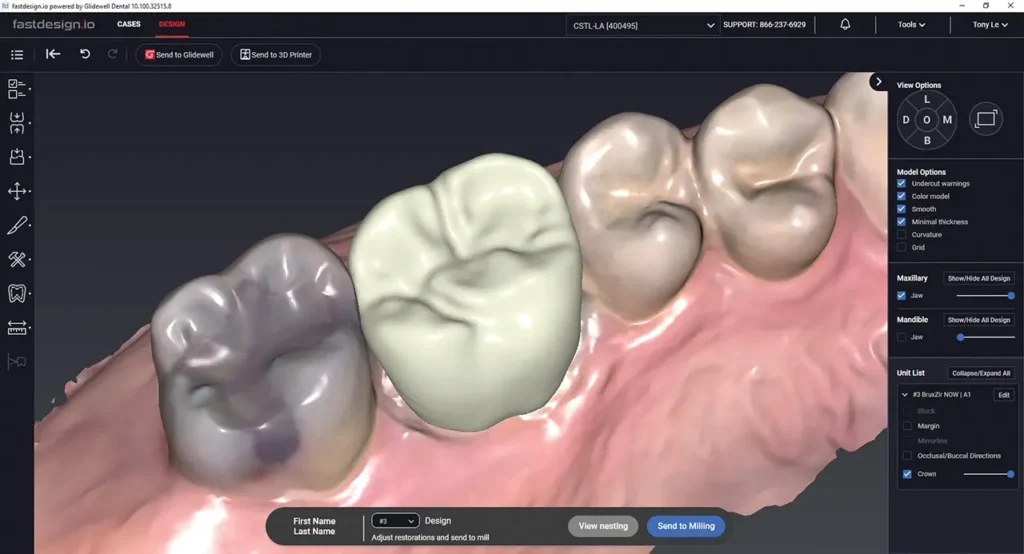1024x554 pixels.
Task: Open the Tools menu
Action: tap(911, 25)
